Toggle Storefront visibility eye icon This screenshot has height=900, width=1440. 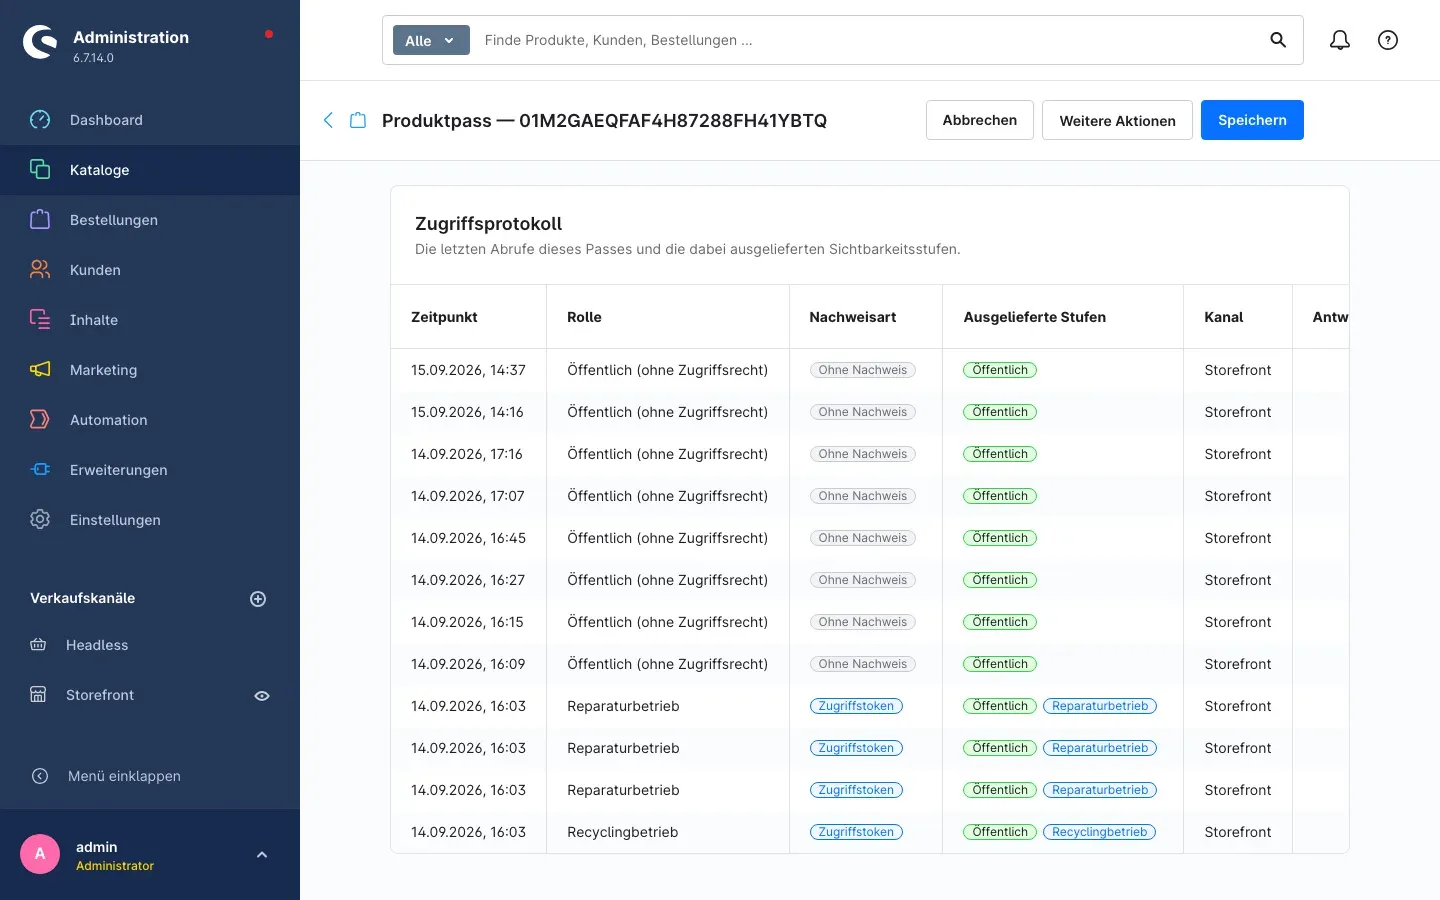(x=262, y=696)
